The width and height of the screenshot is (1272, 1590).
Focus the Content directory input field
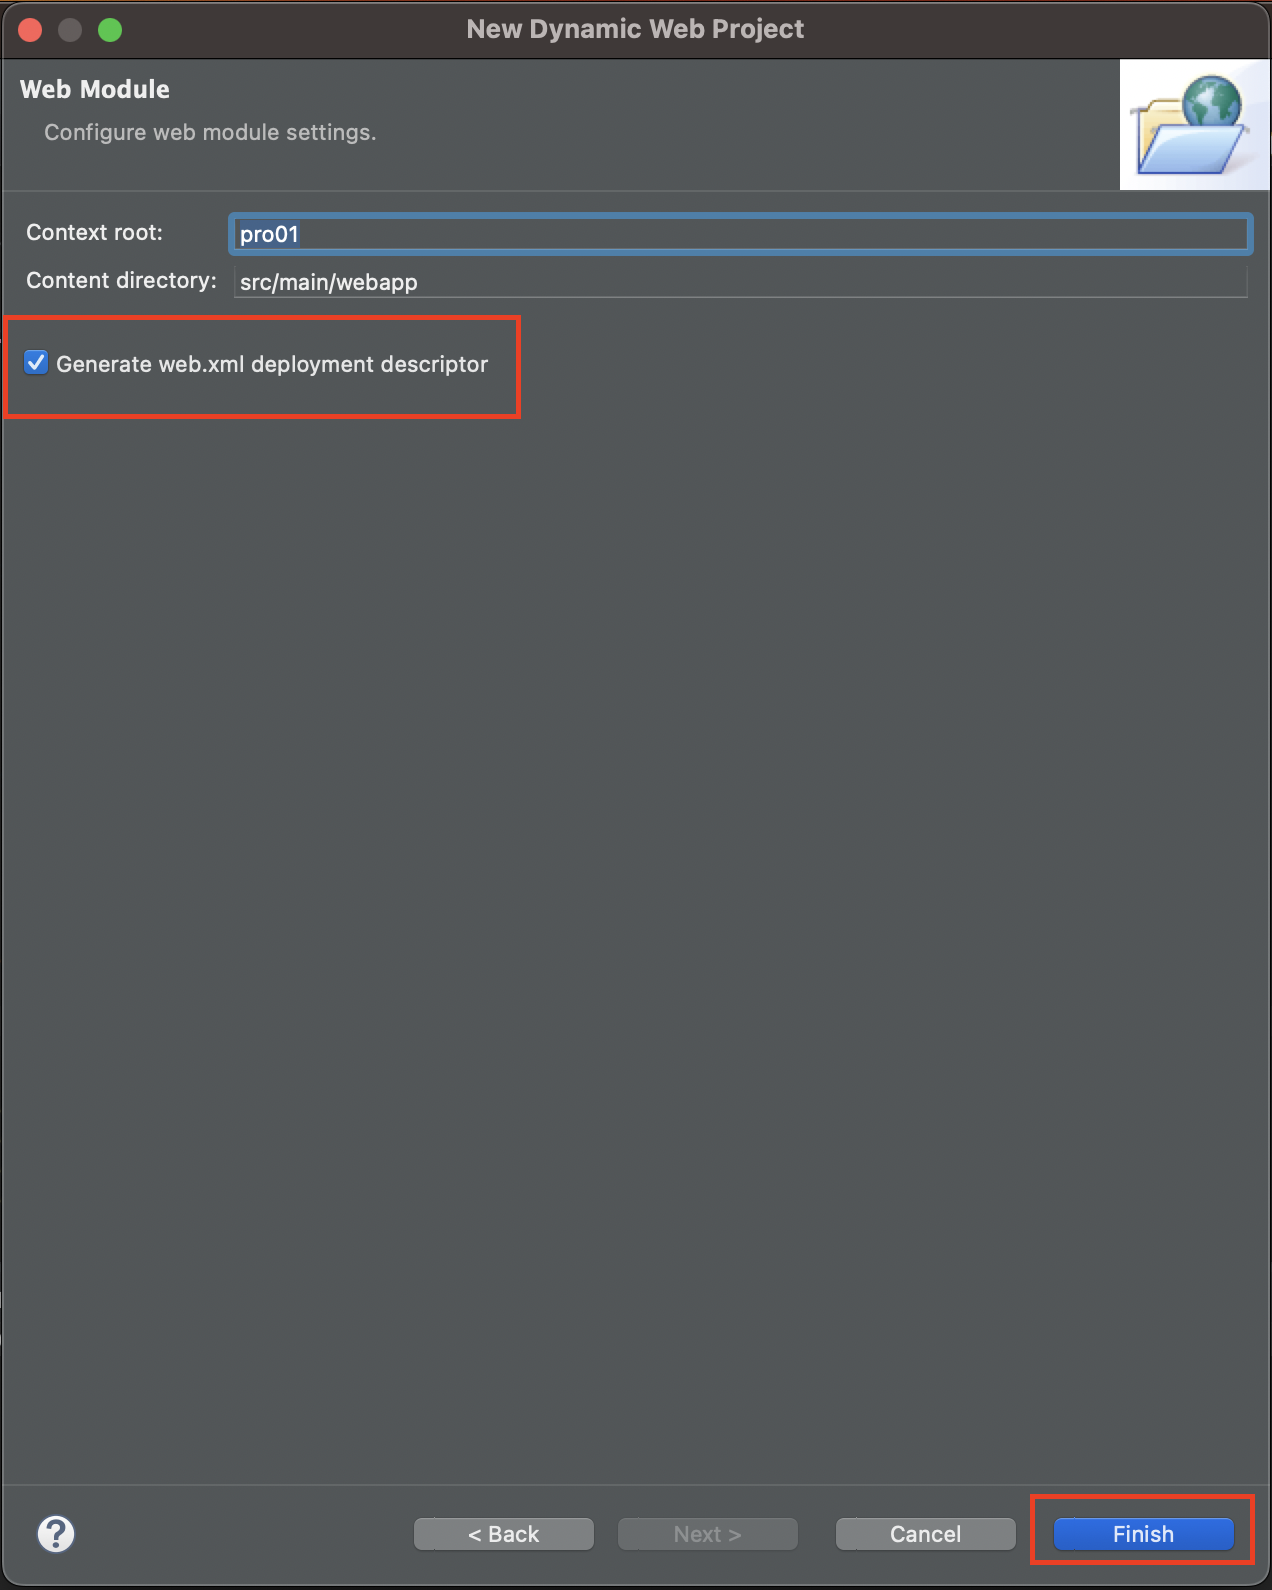pyautogui.click(x=741, y=282)
